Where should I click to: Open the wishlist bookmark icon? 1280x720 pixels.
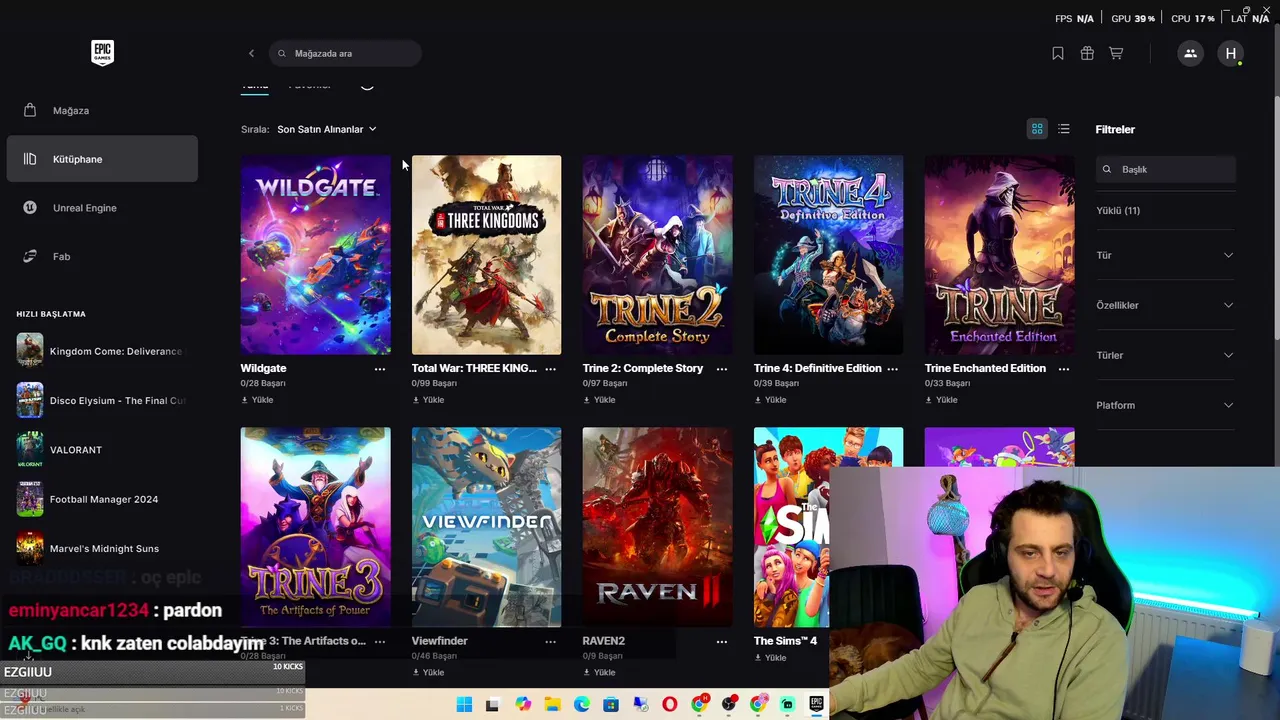(1058, 53)
